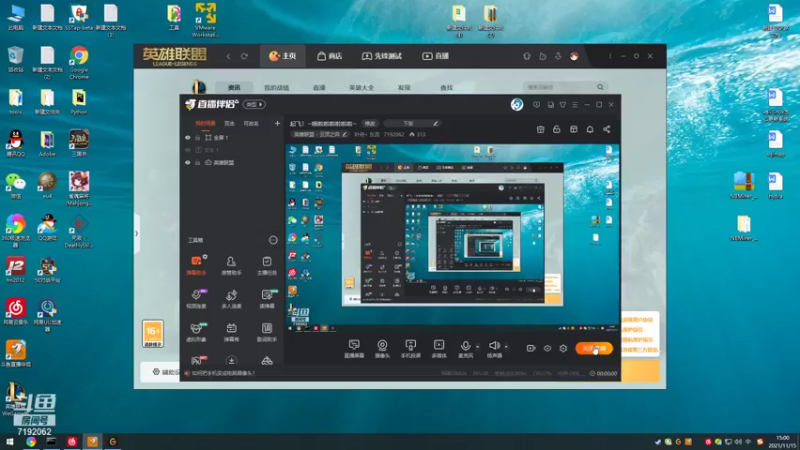Click the share icon in streaming toolbar
Screen dimensions: 800x450
tap(607, 130)
